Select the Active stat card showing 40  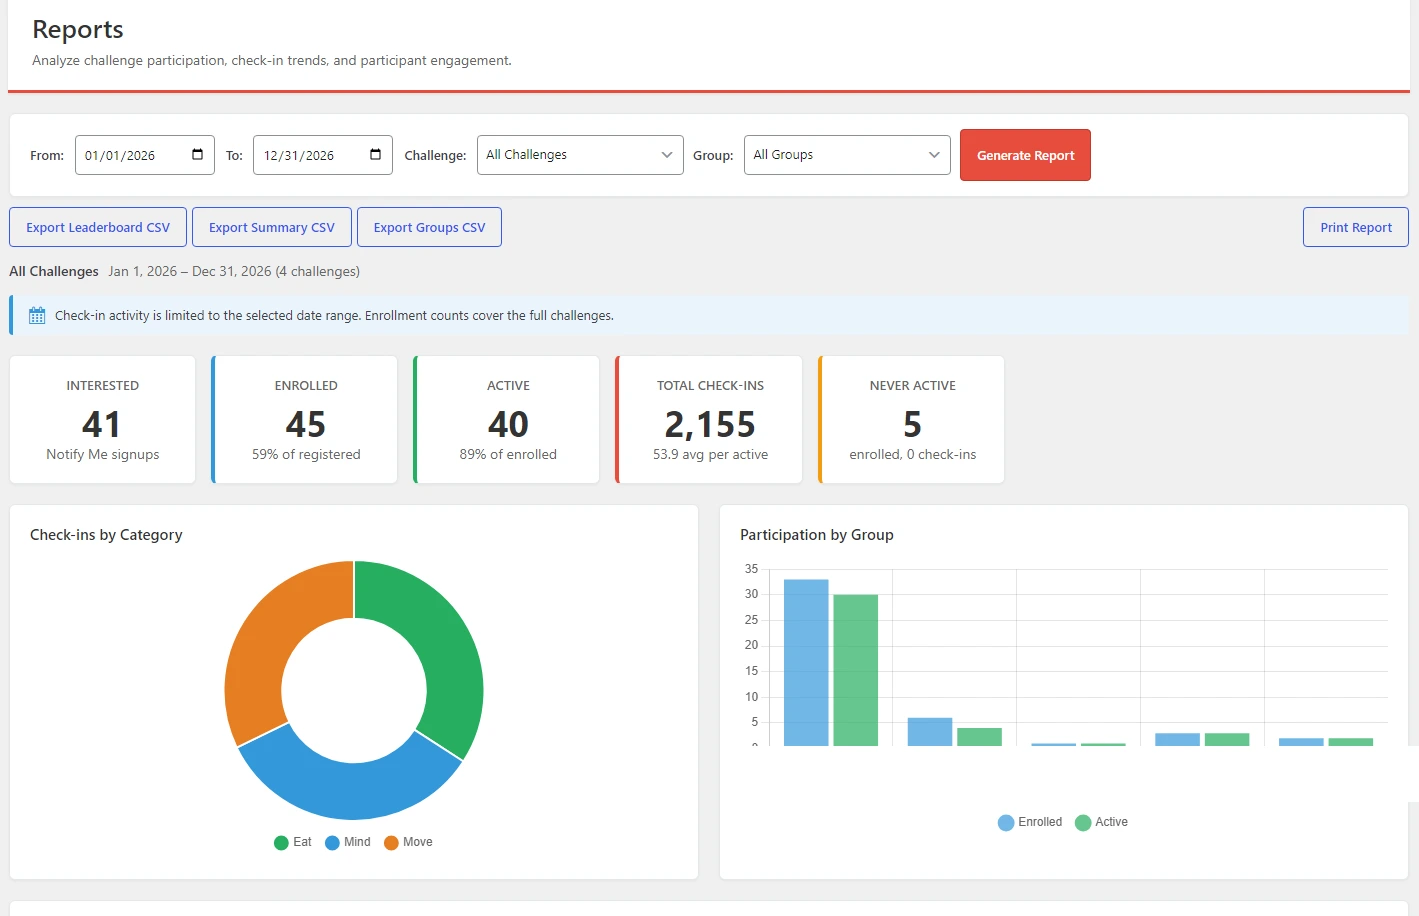point(507,420)
